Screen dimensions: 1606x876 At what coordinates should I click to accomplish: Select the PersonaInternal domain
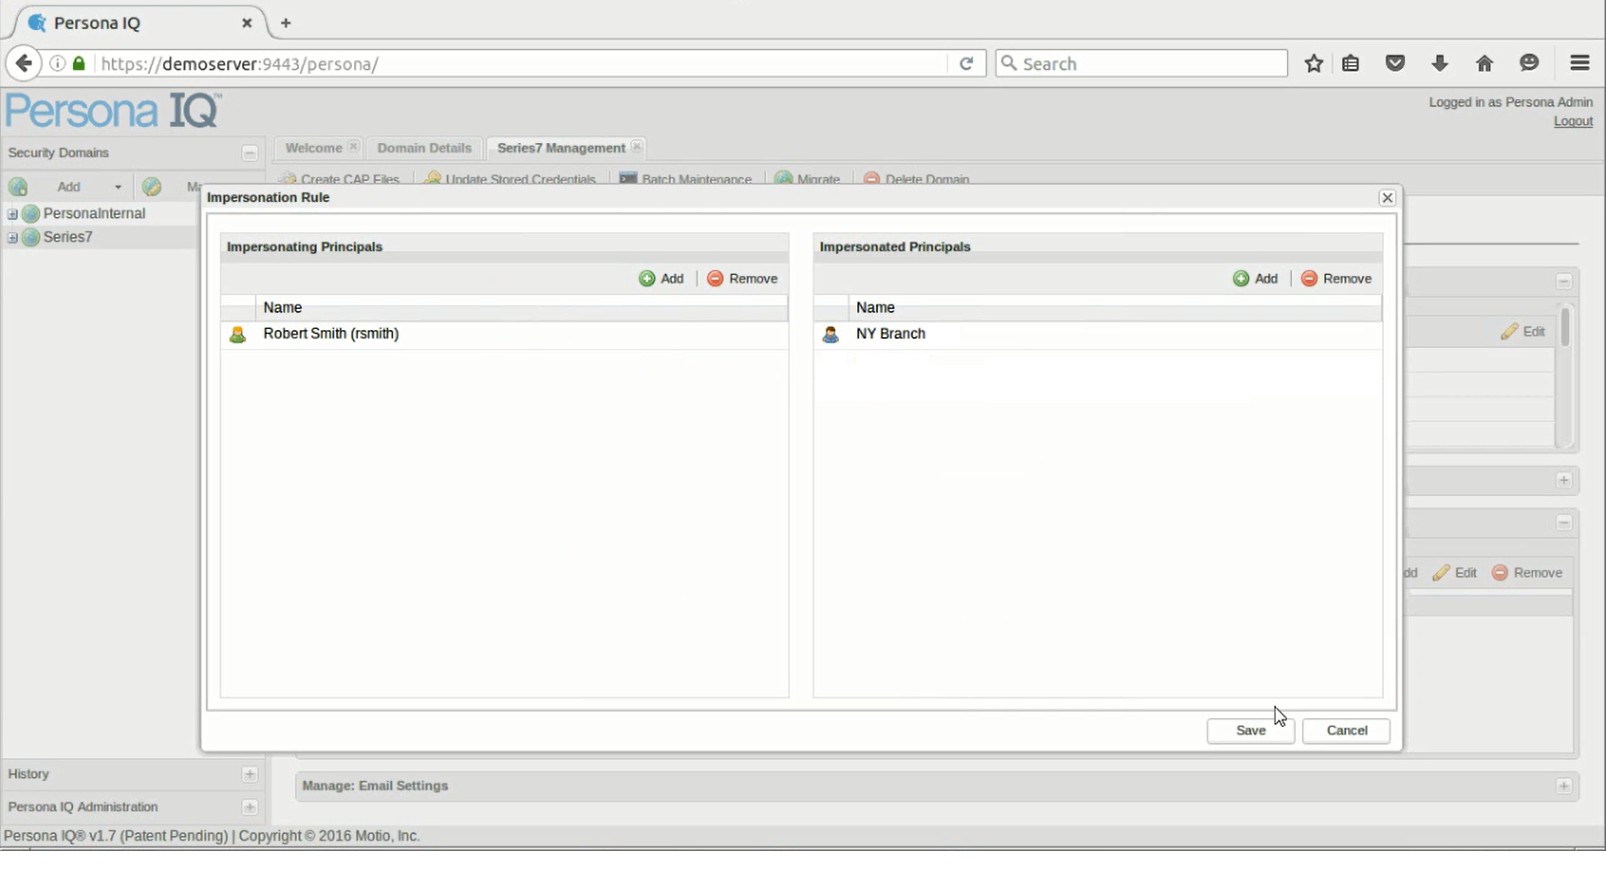[x=94, y=214]
